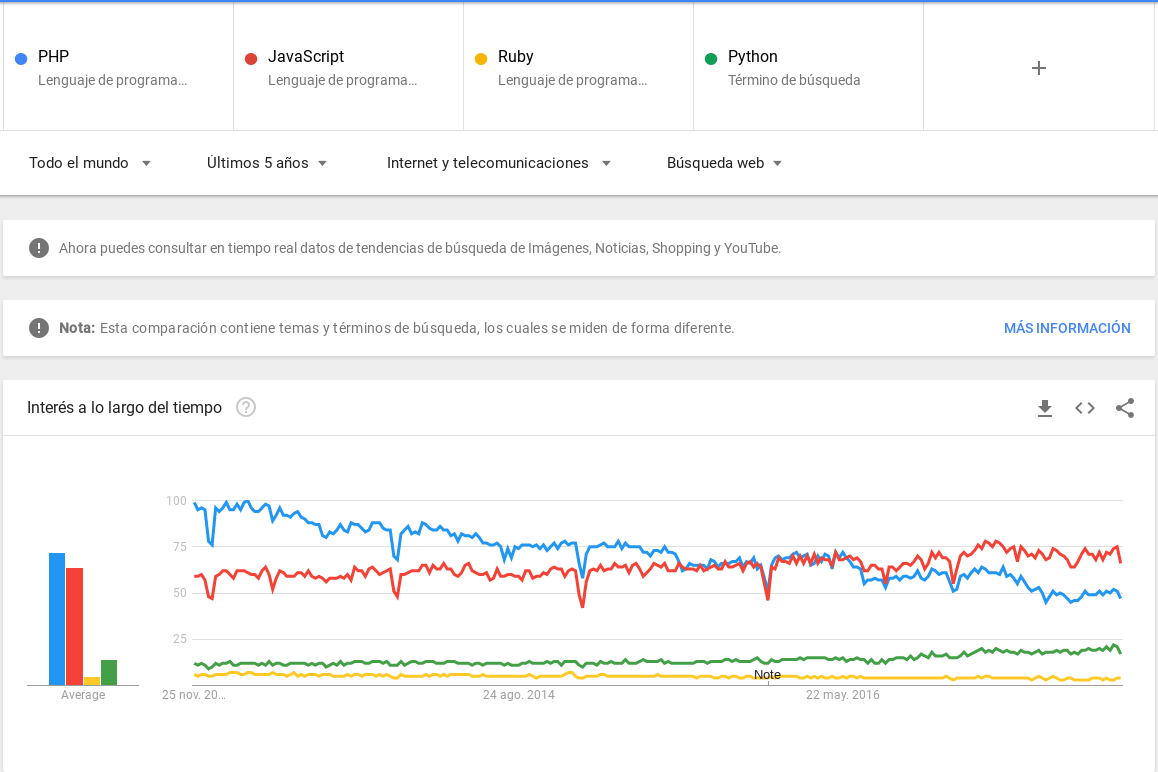Add a new comparison term with the plus
This screenshot has height=772, width=1158.
point(1038,67)
